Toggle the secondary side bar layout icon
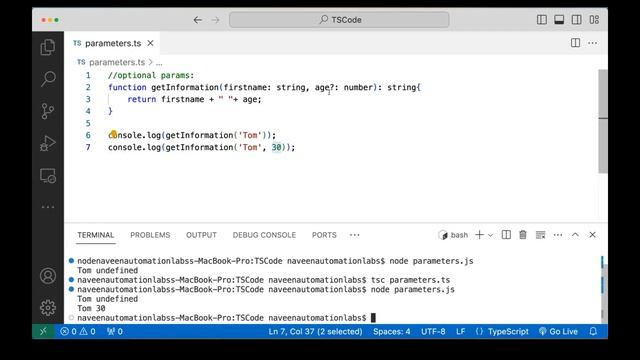The width and height of the screenshot is (640, 360). click(x=576, y=20)
